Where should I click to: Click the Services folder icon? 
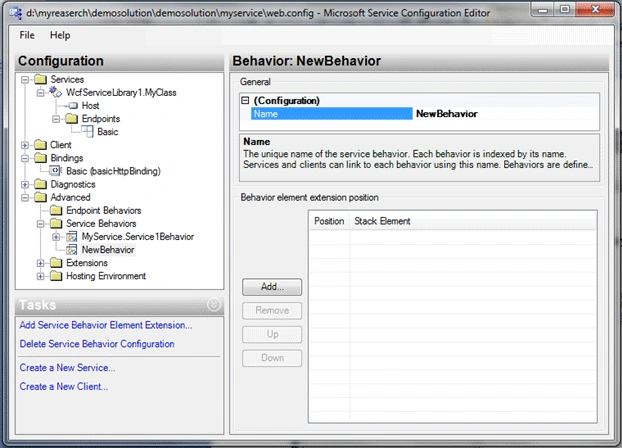coord(40,79)
